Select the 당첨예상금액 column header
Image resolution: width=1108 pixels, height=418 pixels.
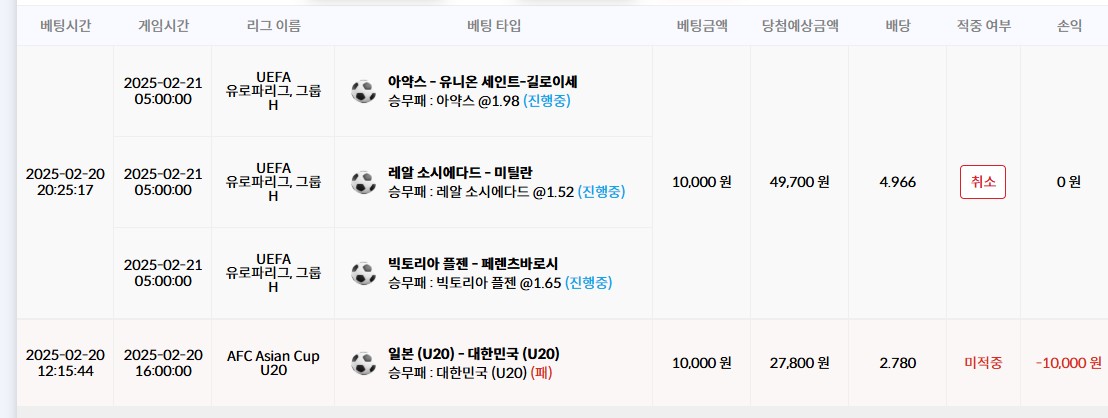(800, 26)
